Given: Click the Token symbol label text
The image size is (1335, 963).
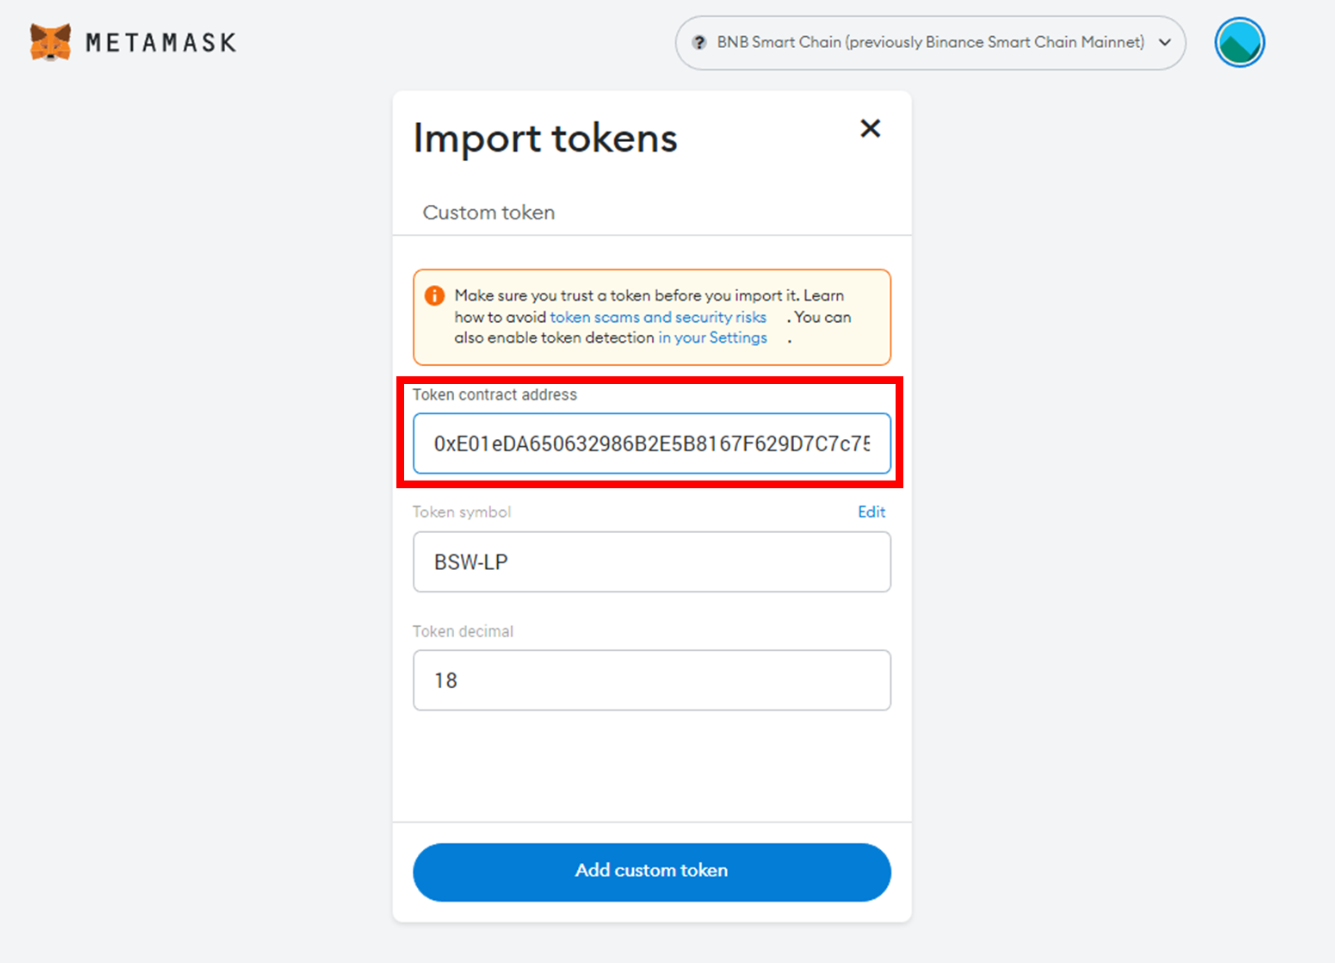Looking at the screenshot, I should pos(462,512).
